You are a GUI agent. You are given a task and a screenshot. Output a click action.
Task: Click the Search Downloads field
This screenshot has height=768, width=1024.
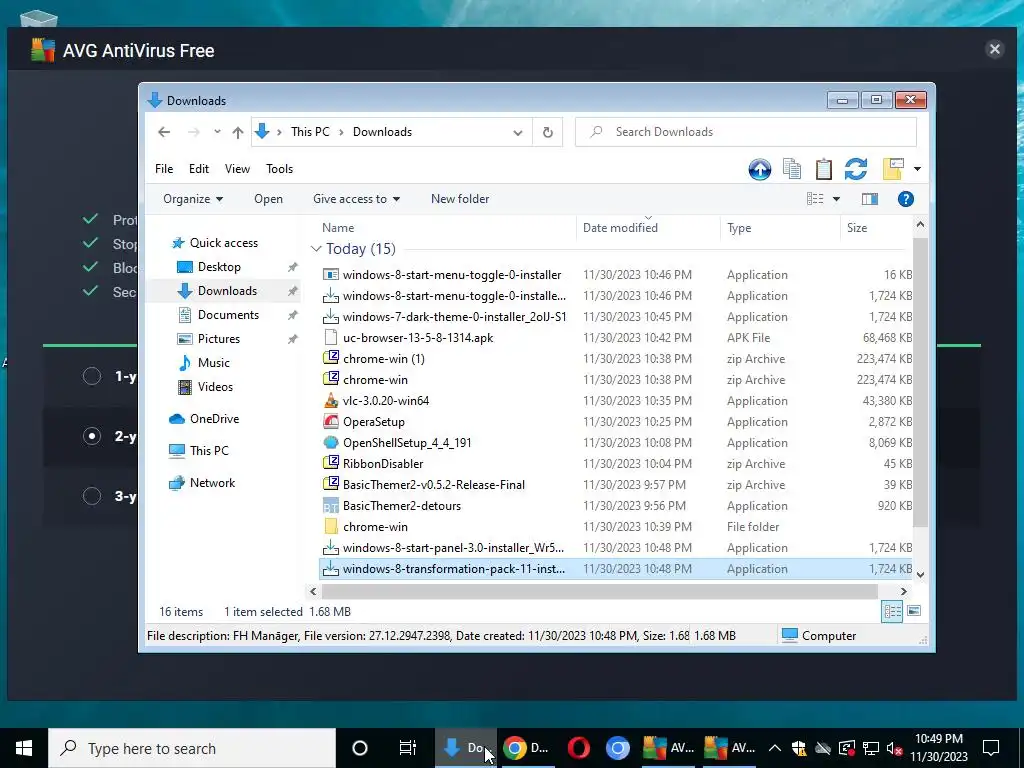746,132
